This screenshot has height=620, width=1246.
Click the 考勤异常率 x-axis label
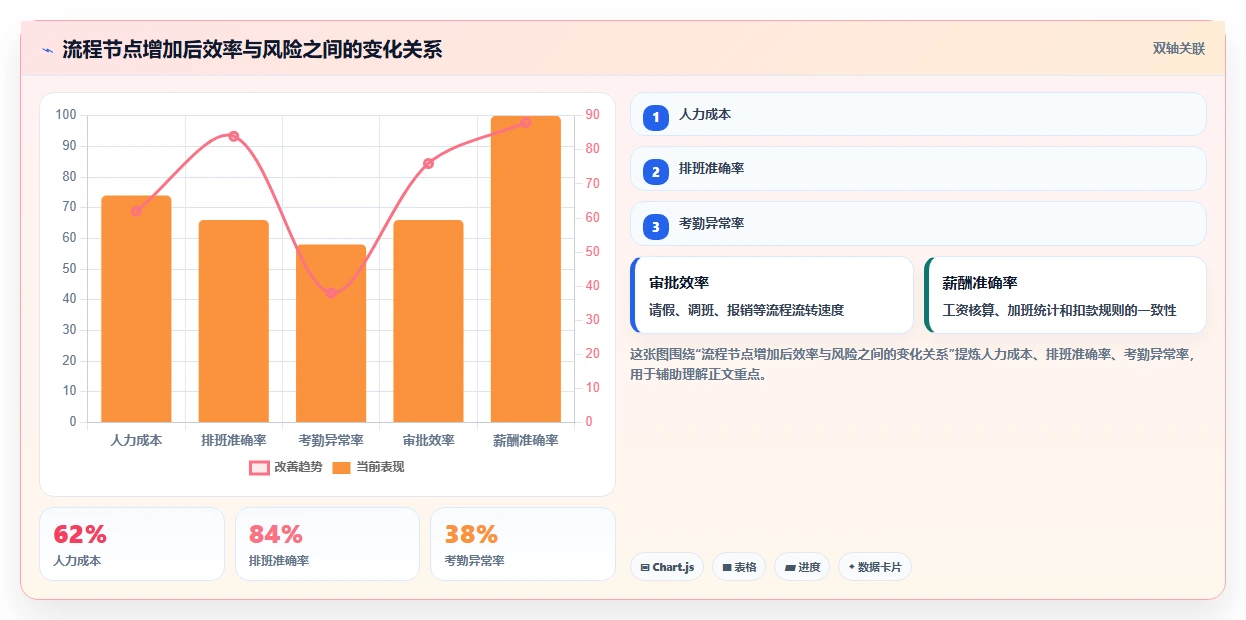click(x=331, y=440)
